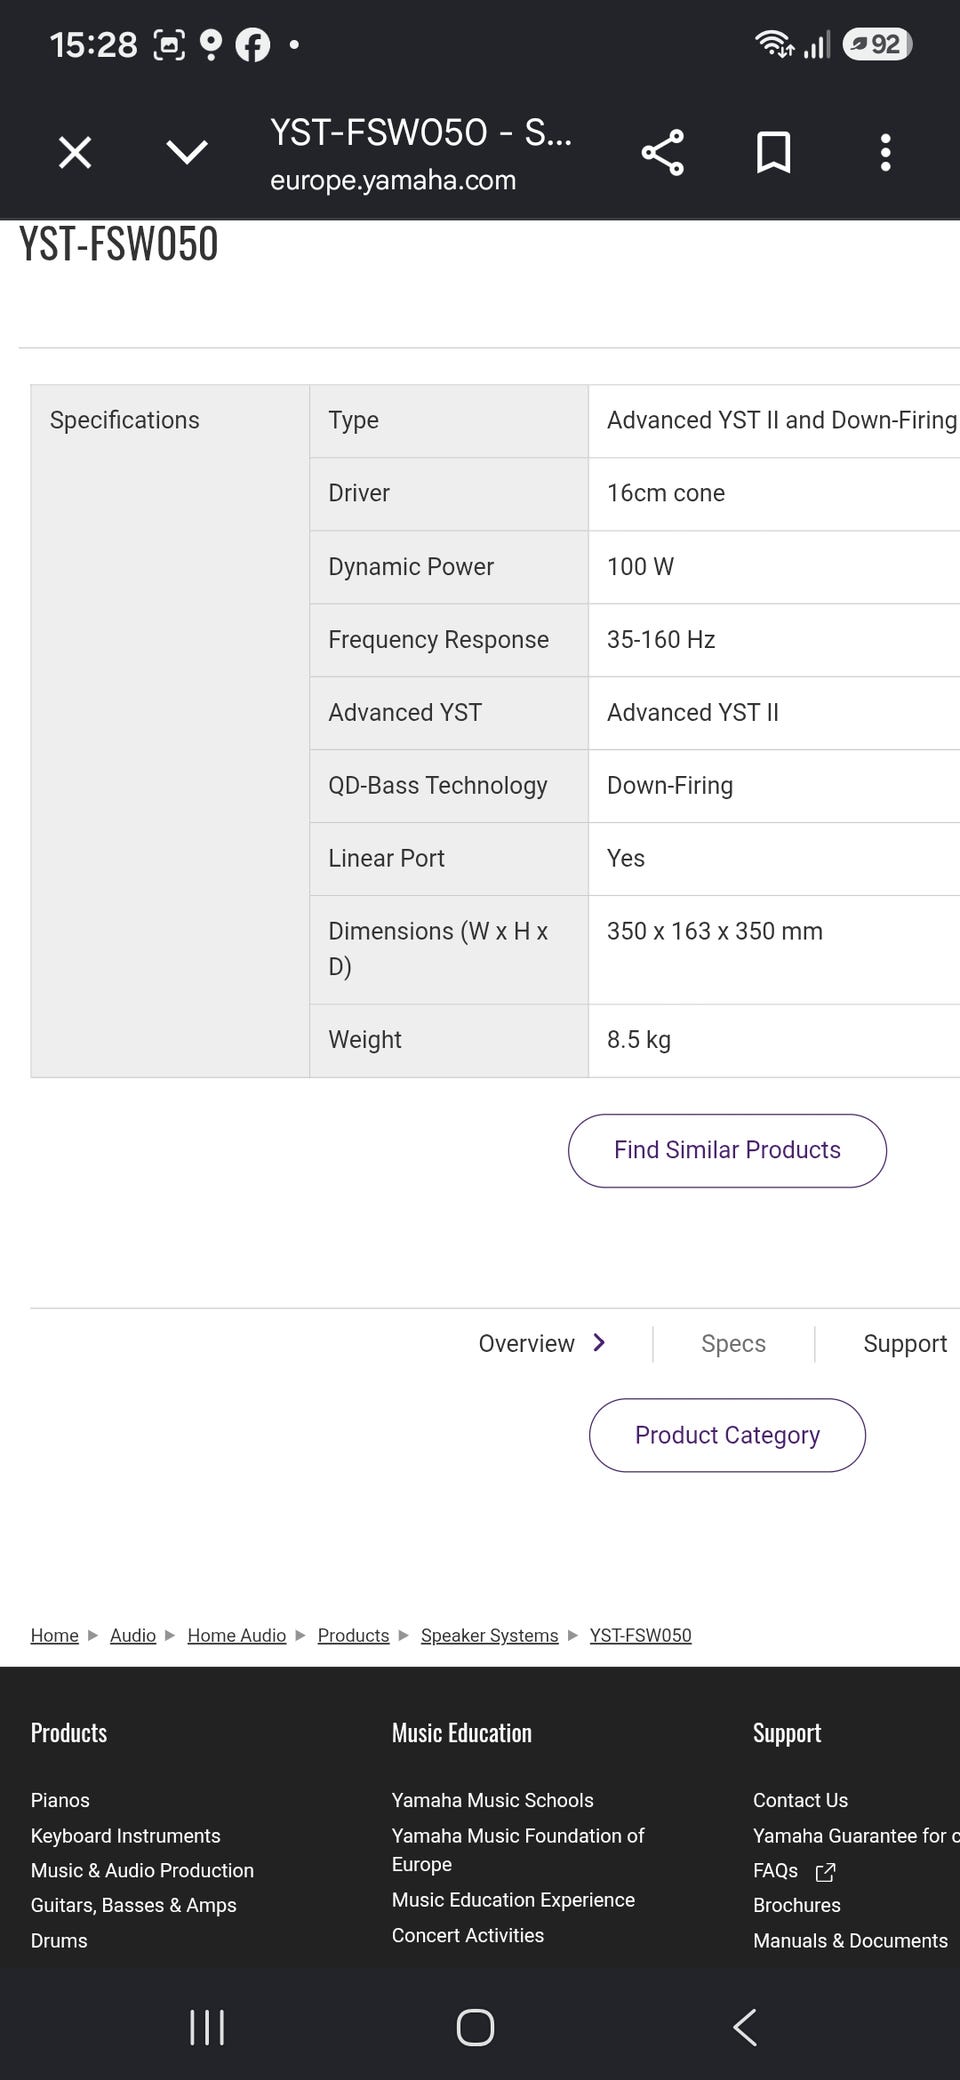This screenshot has width=960, height=2080.
Task: Switch to the Overview tab
Action: coord(527,1343)
